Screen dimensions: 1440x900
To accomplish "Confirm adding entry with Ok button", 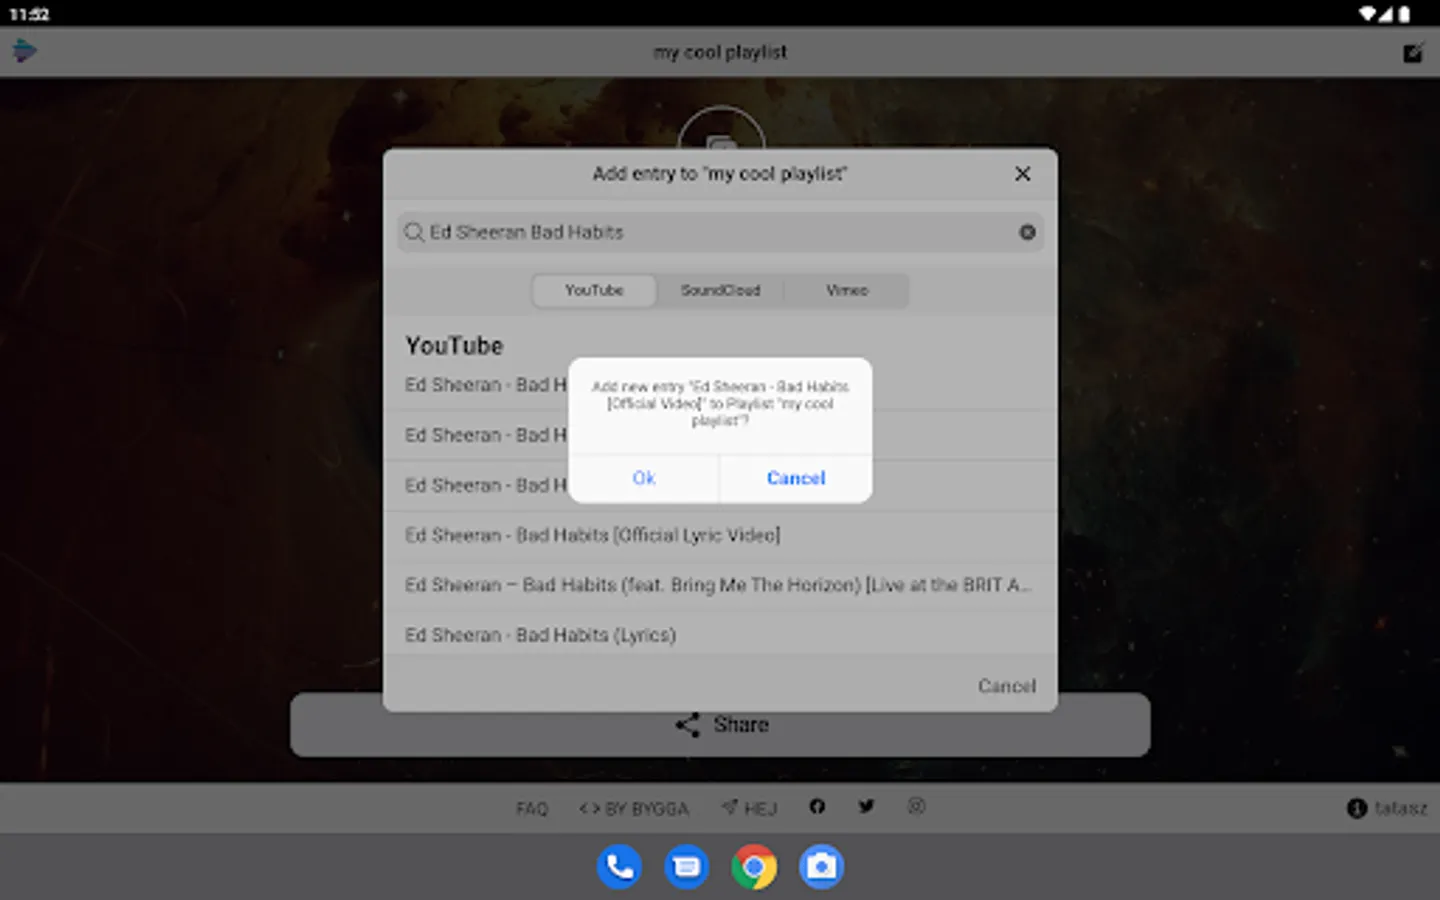I will pos(644,478).
